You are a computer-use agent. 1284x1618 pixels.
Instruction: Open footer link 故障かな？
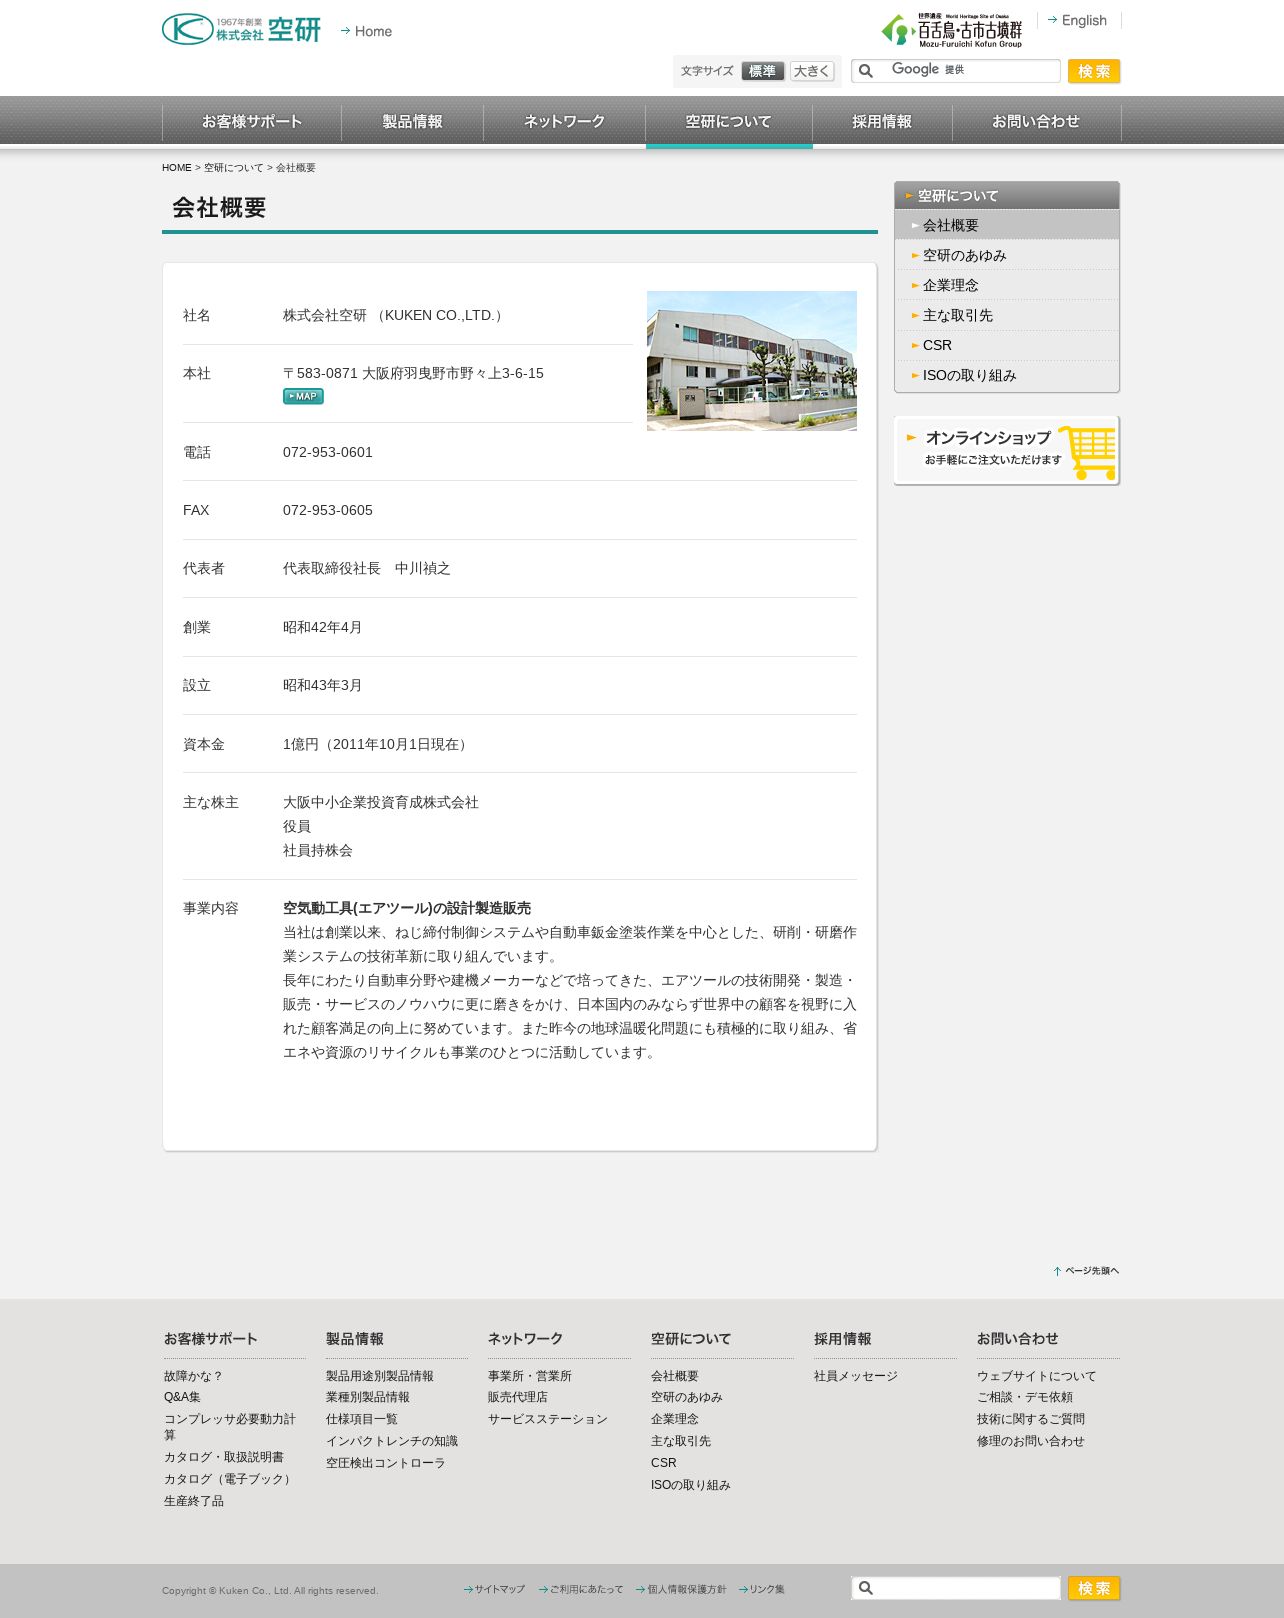[x=194, y=1377]
